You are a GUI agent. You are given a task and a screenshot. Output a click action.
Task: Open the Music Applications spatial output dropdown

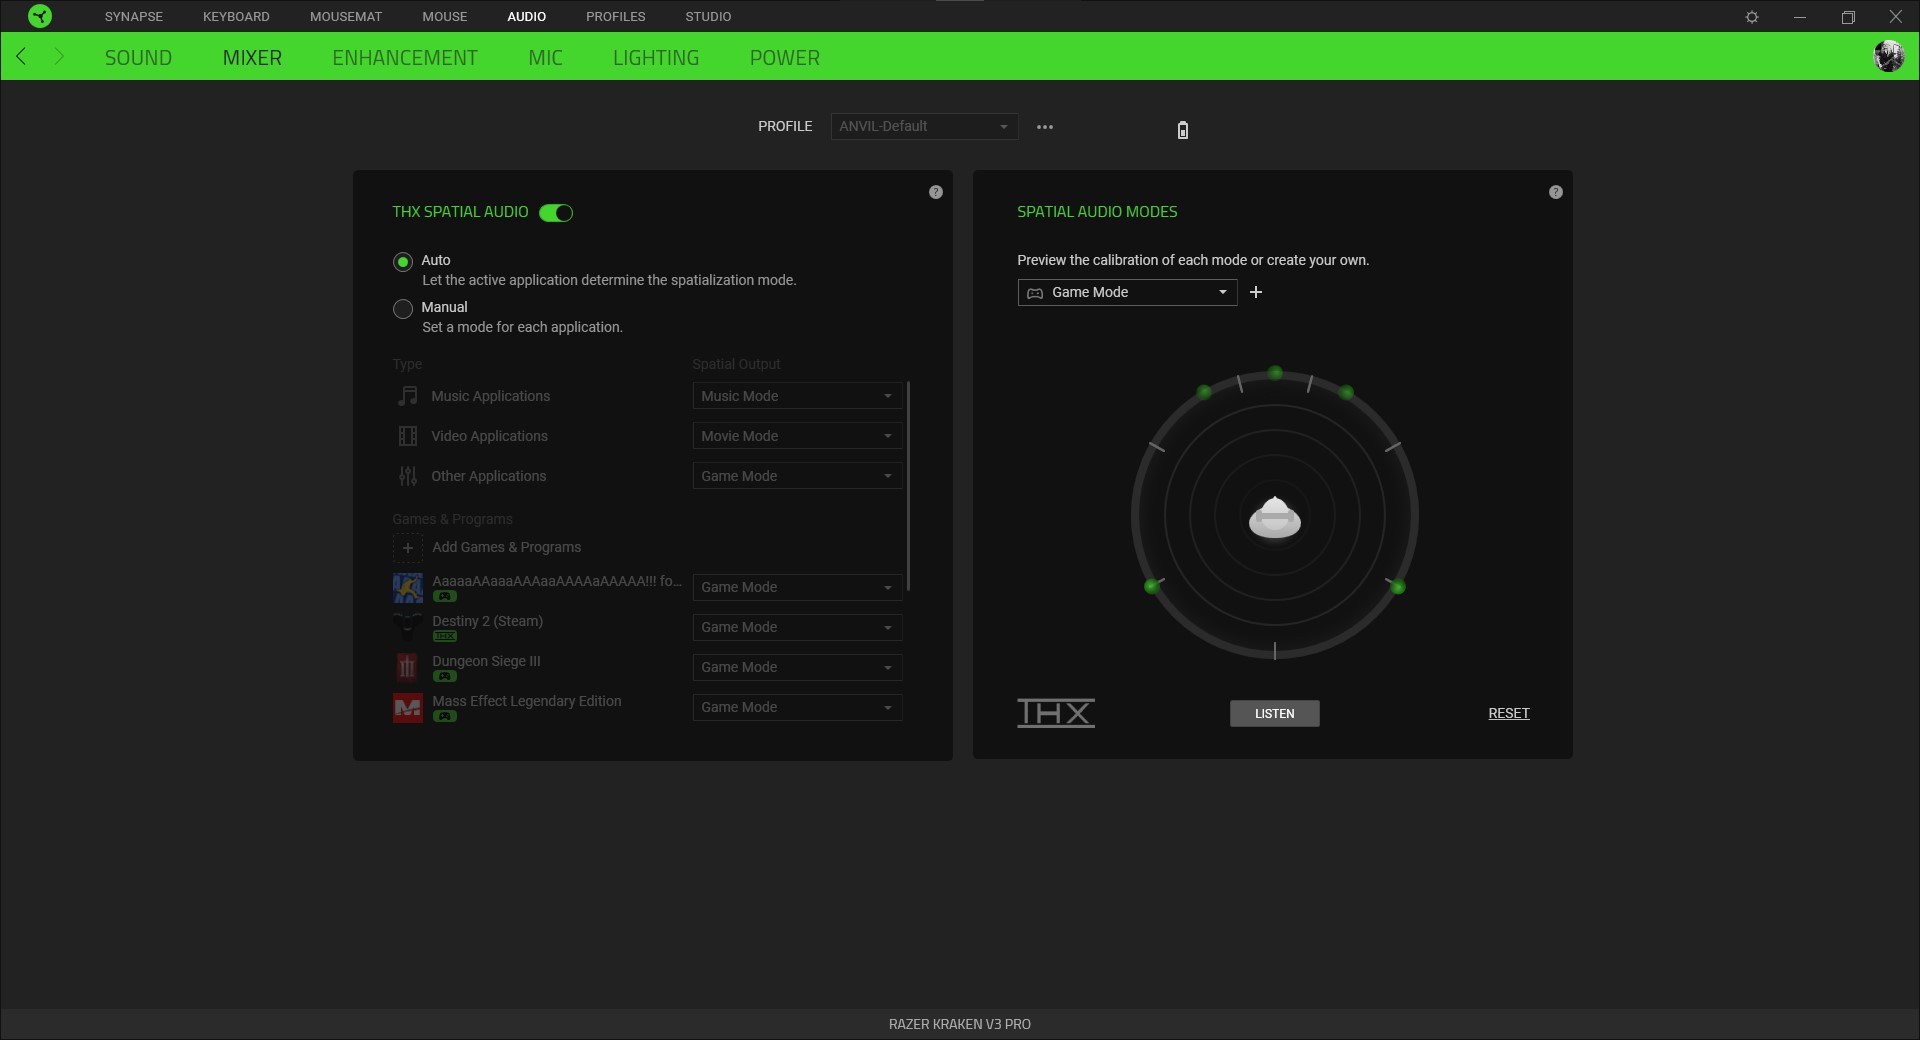(x=796, y=396)
